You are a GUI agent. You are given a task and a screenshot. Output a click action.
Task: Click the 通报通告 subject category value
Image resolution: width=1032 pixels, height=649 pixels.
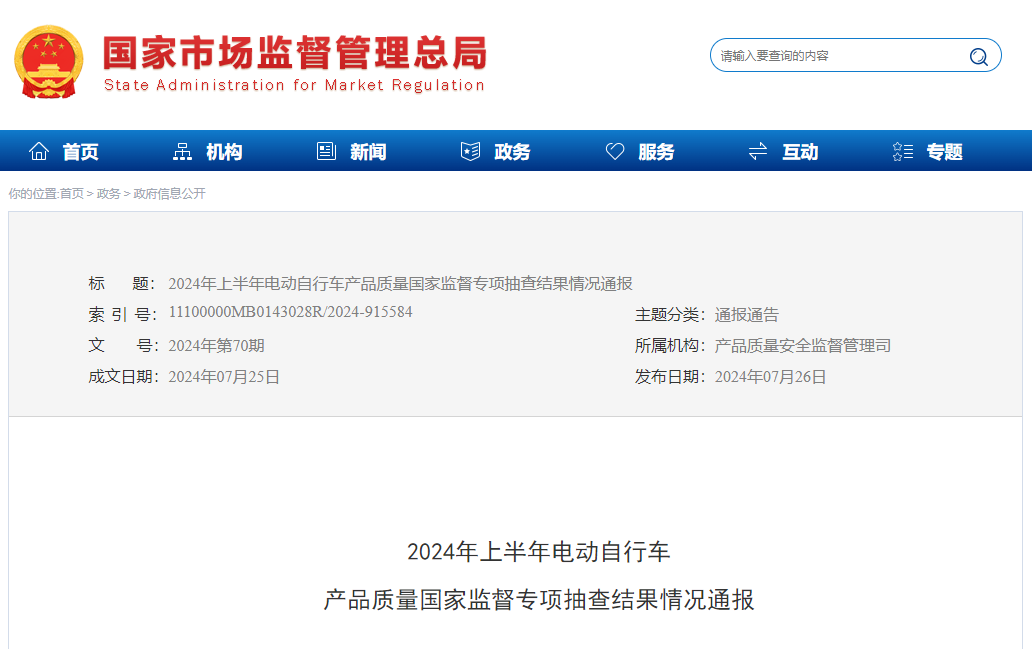coord(746,315)
